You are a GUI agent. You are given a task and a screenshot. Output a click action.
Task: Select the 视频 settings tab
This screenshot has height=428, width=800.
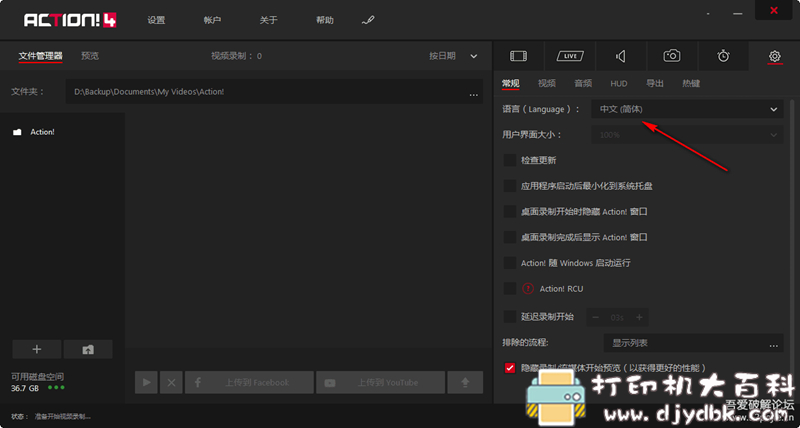pos(547,84)
